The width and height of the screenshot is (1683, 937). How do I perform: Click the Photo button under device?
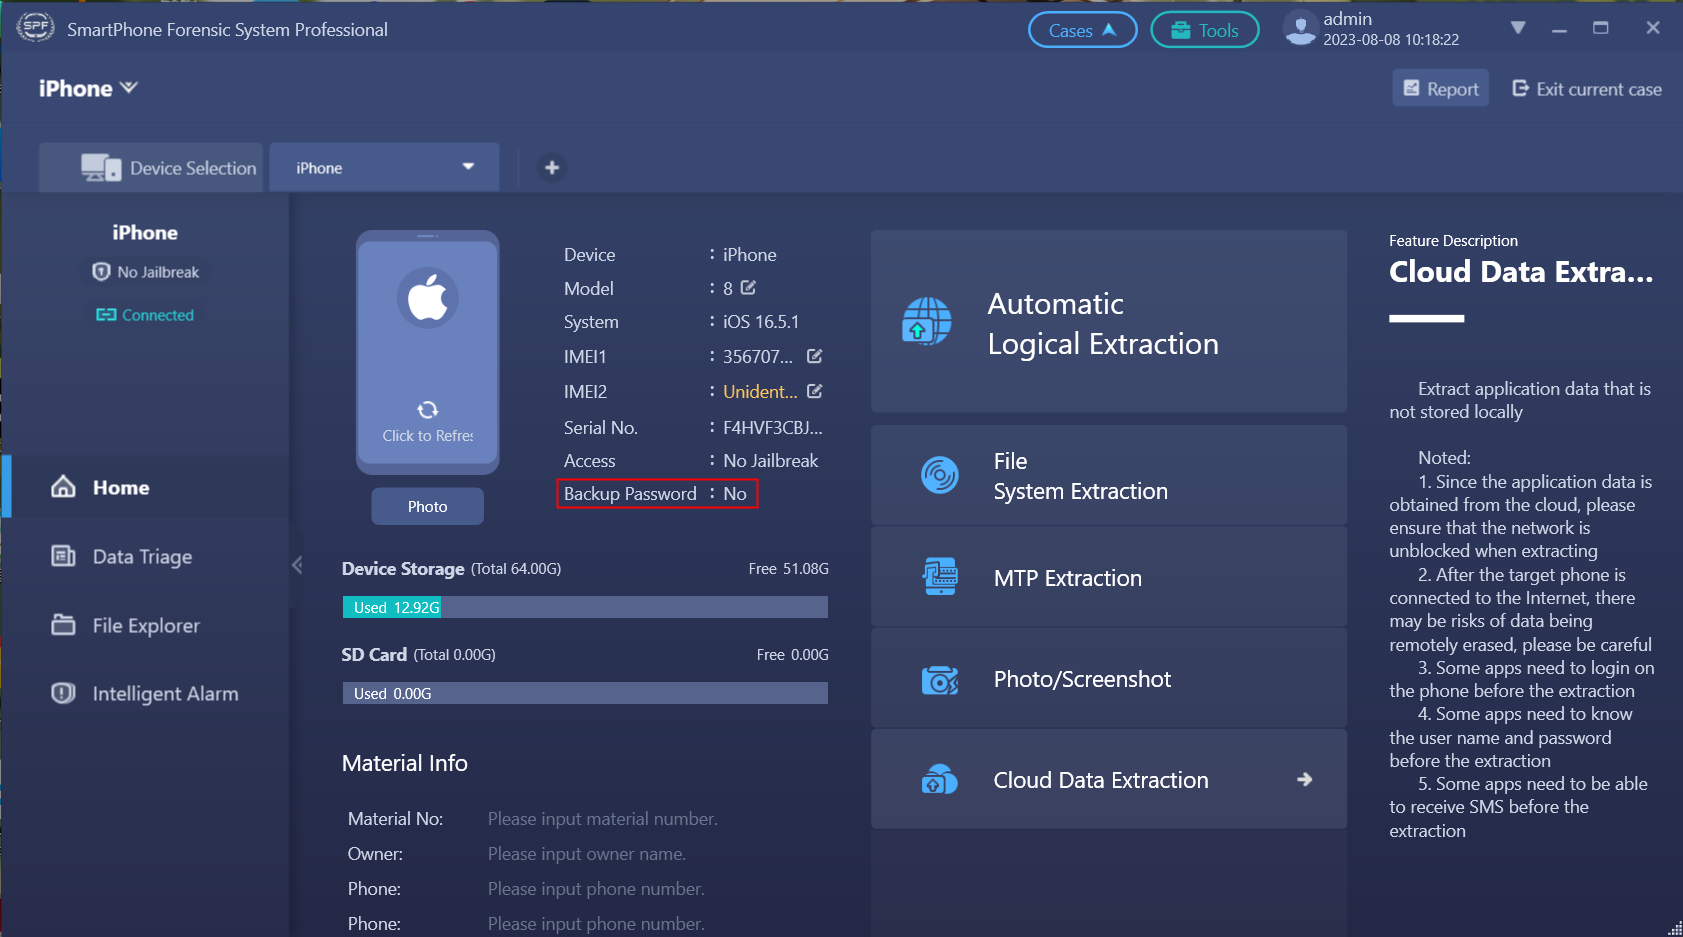tap(427, 506)
